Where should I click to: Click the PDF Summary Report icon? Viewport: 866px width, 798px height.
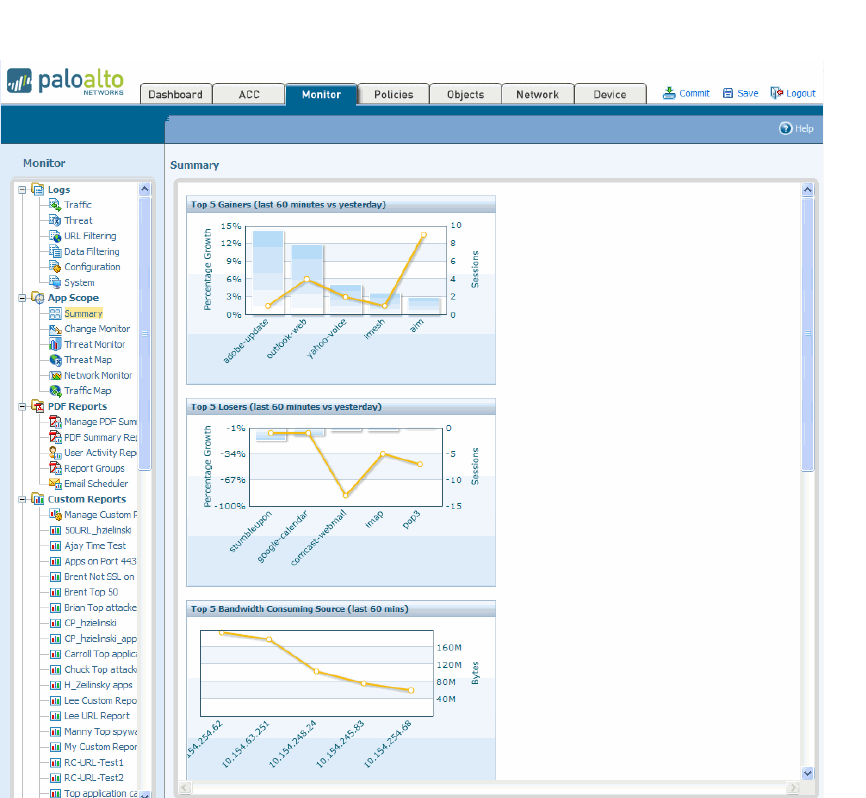click(55, 437)
